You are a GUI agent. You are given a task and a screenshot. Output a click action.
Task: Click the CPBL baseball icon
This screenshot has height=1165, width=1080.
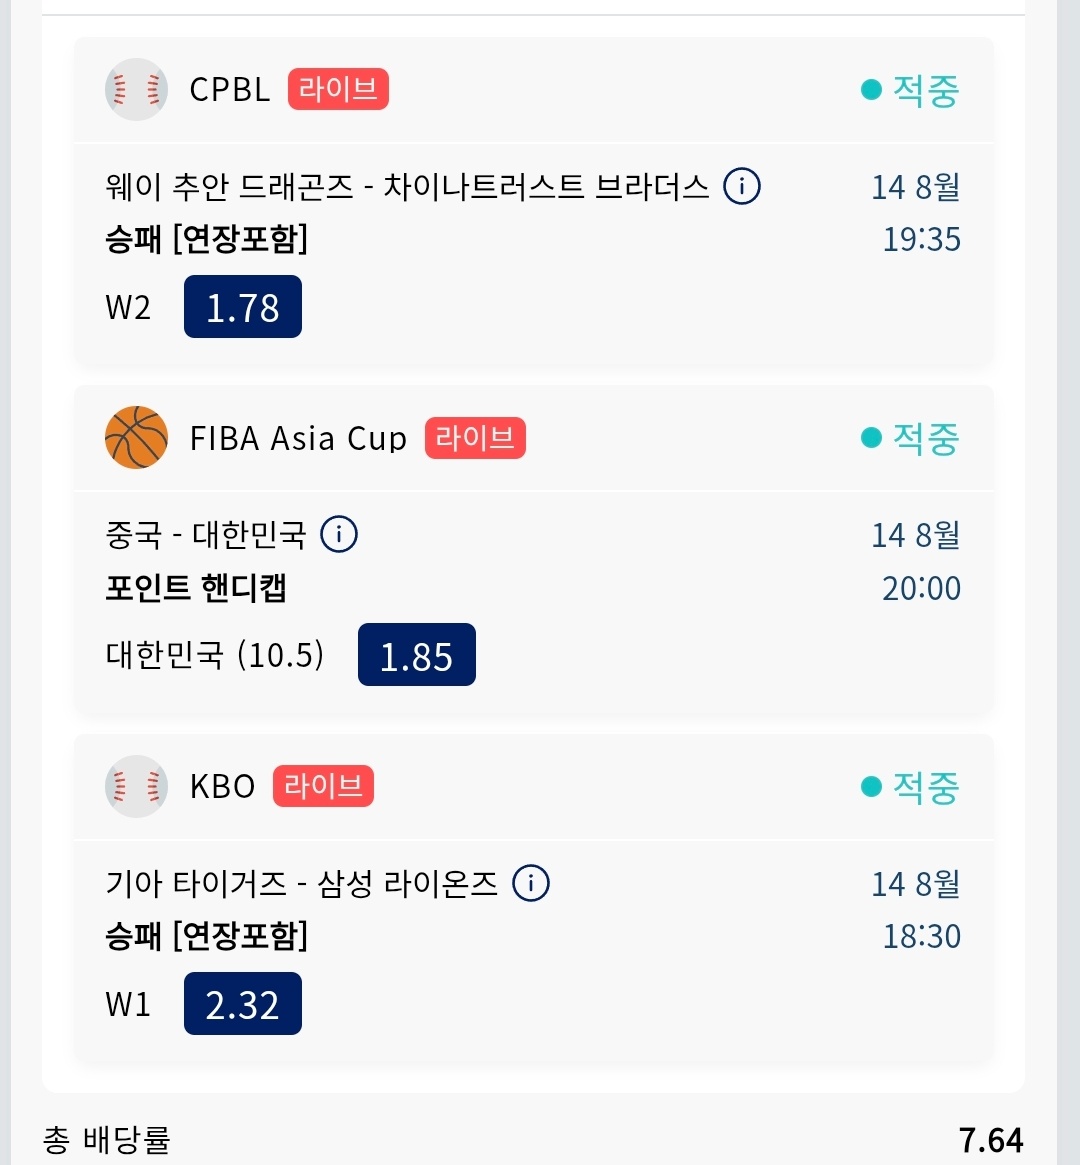(x=136, y=89)
